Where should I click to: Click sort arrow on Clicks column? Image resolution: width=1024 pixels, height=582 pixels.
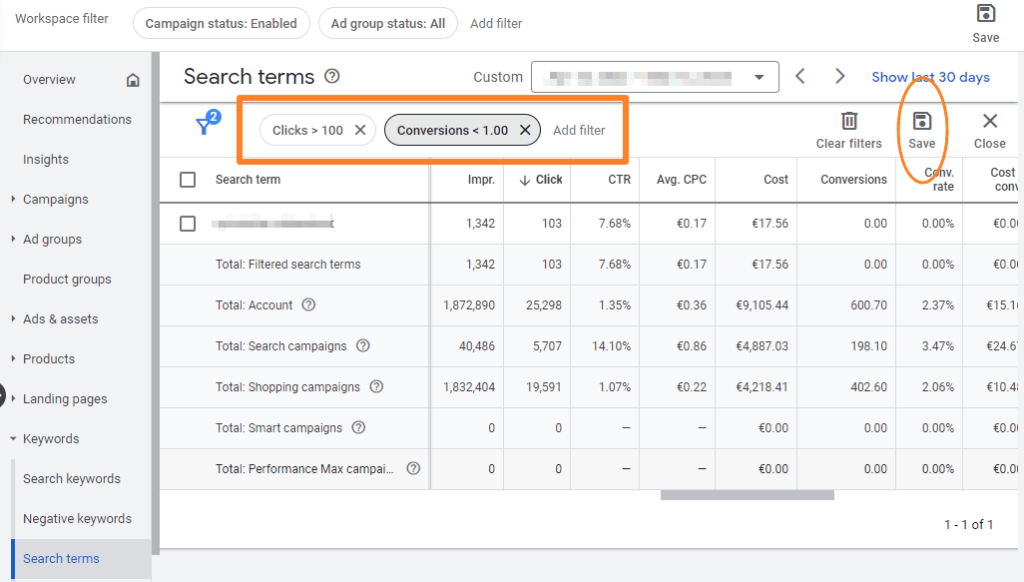[x=524, y=180]
